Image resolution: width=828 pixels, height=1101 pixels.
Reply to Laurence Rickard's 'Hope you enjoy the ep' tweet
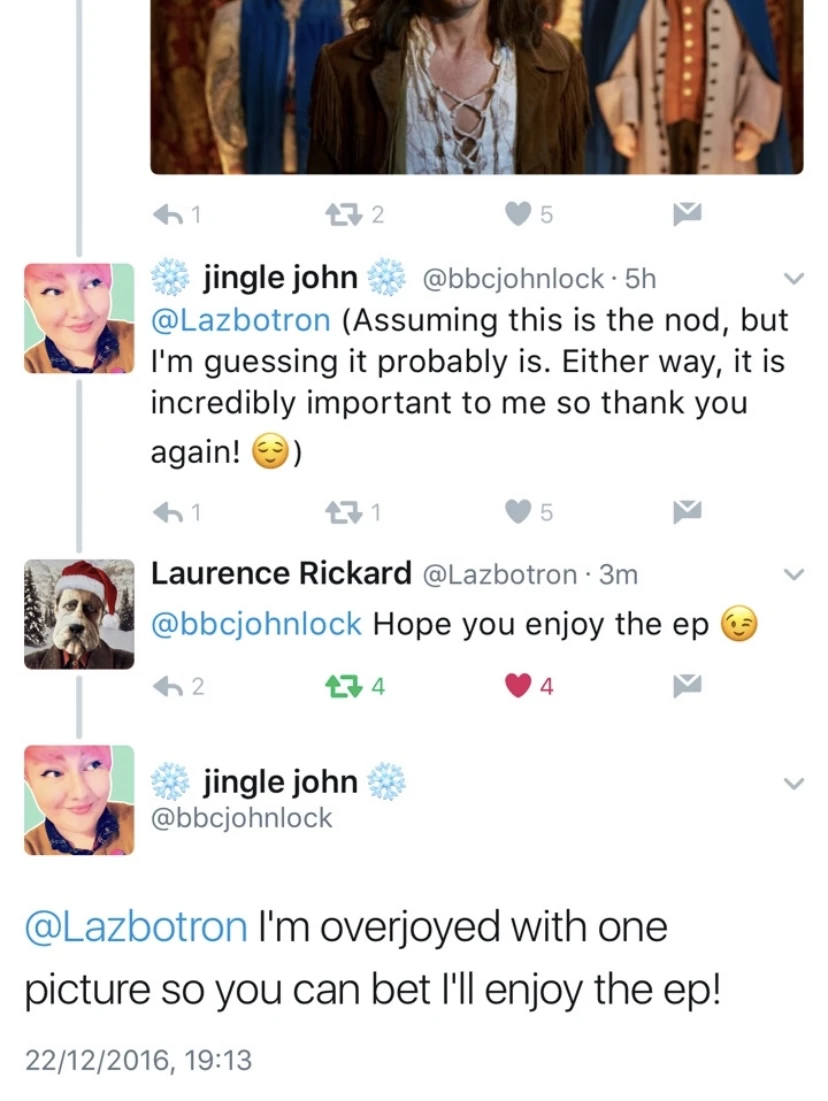pos(169,685)
